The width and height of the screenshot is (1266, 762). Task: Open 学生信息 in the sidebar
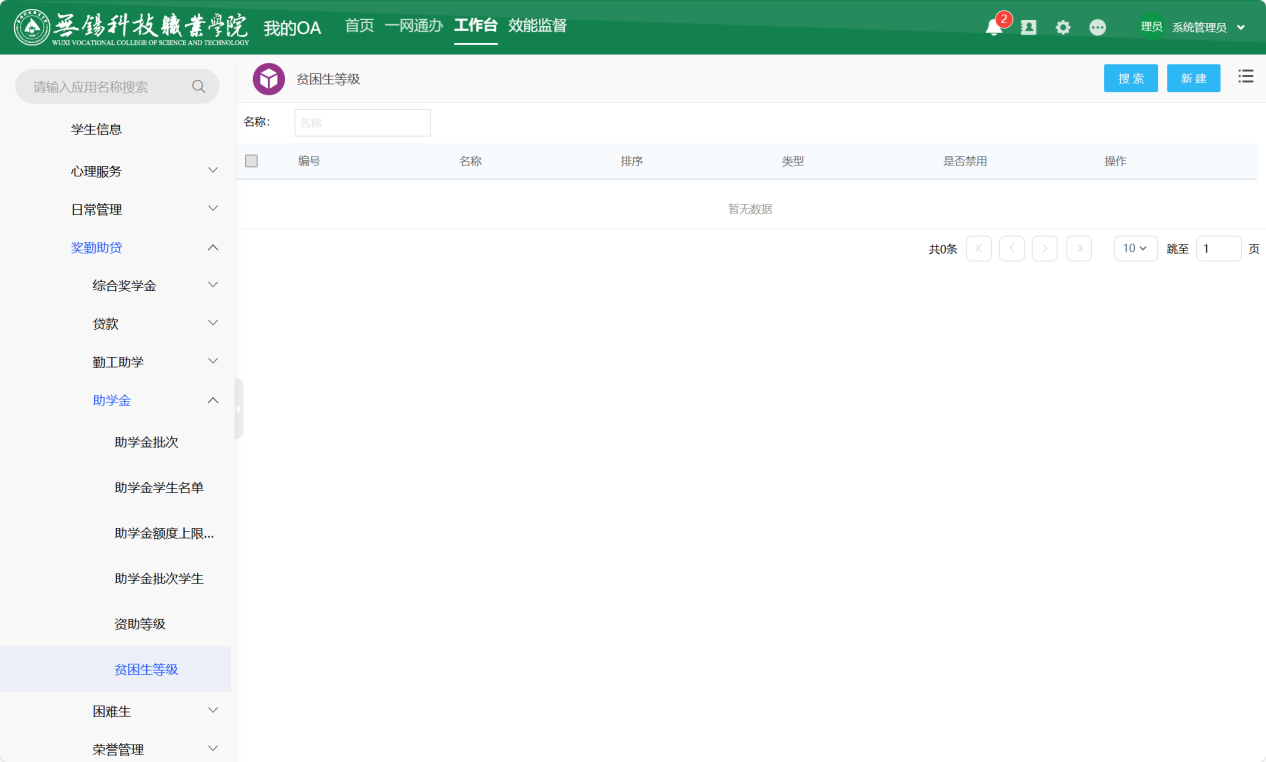click(96, 129)
